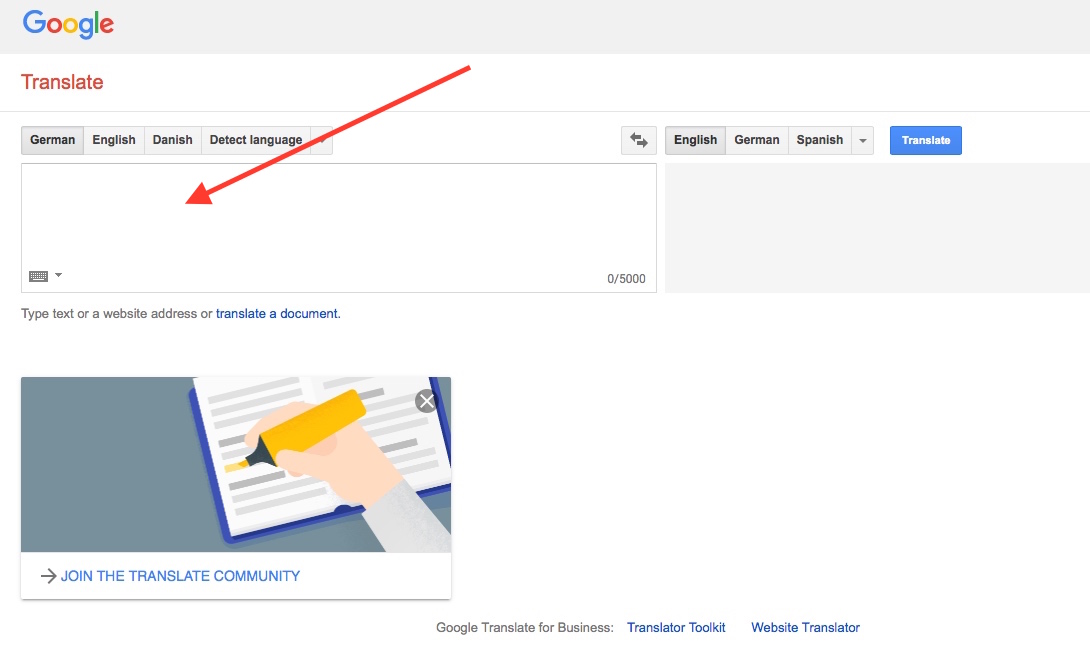The image size is (1090, 649).
Task: Swap source and target languages
Action: pos(638,140)
